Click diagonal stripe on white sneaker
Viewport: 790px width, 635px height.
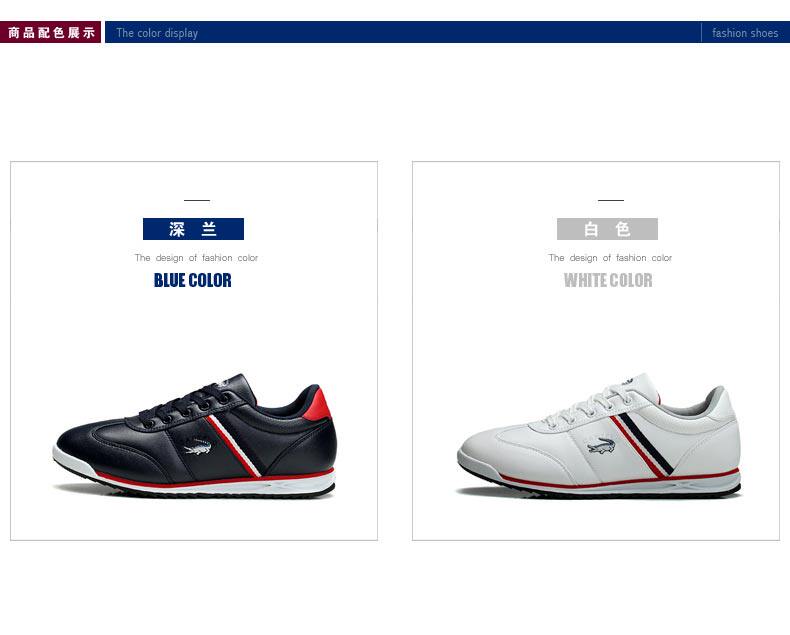(641, 444)
